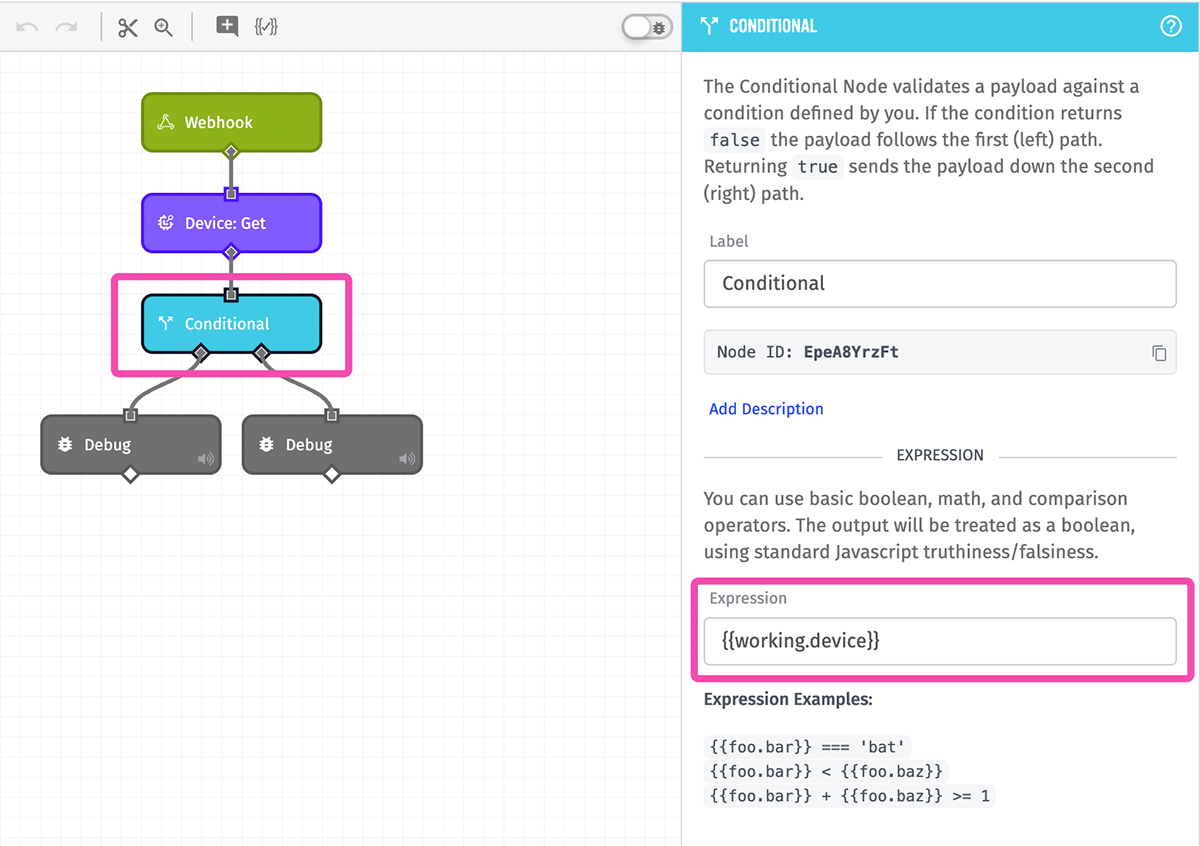Click the branch icon in panel header

[709, 26]
